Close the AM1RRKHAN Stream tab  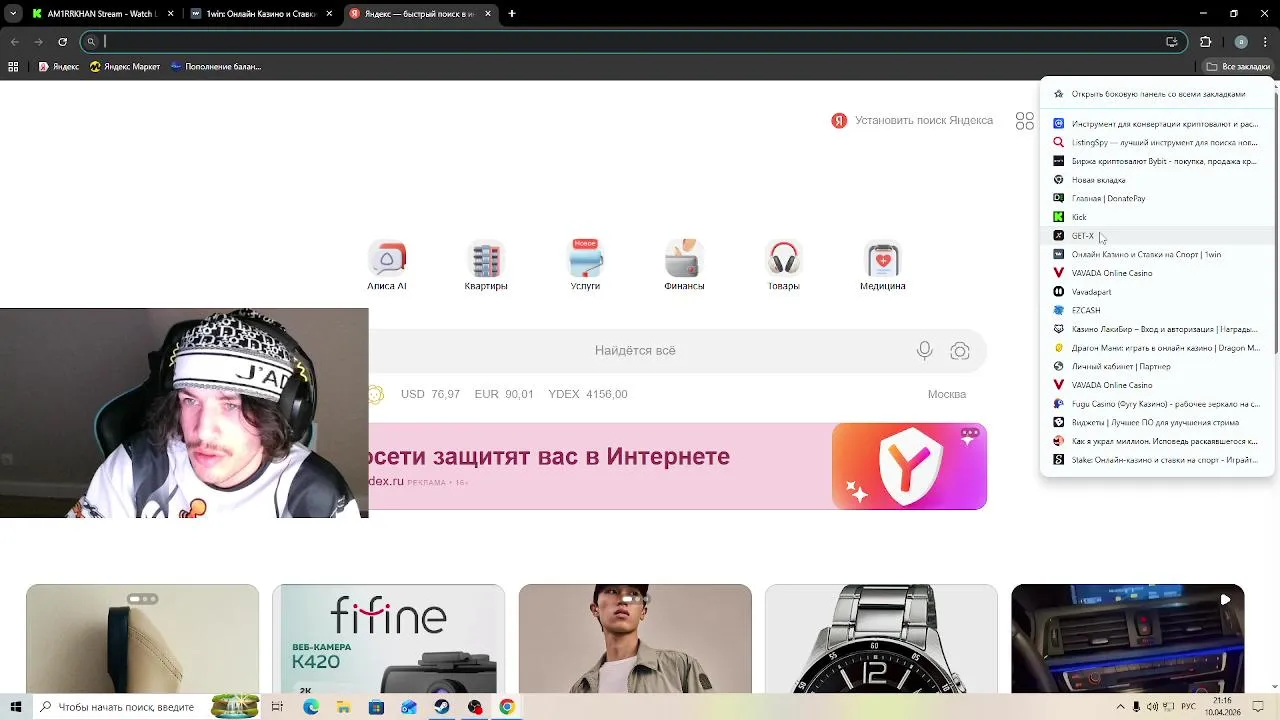coord(170,14)
